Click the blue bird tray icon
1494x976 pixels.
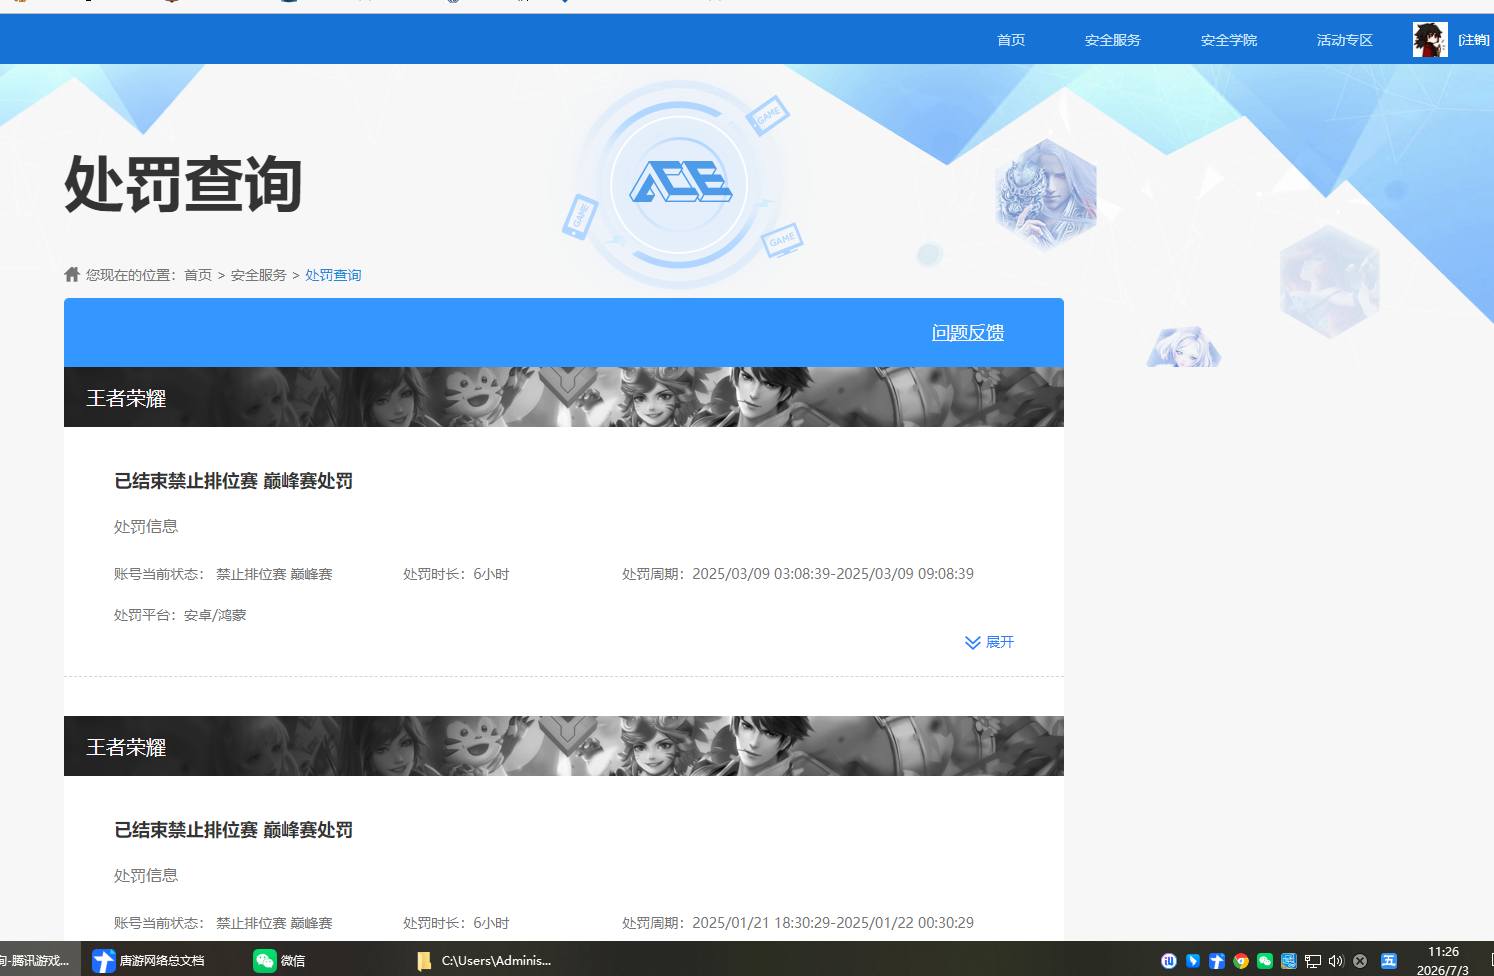coord(1193,961)
